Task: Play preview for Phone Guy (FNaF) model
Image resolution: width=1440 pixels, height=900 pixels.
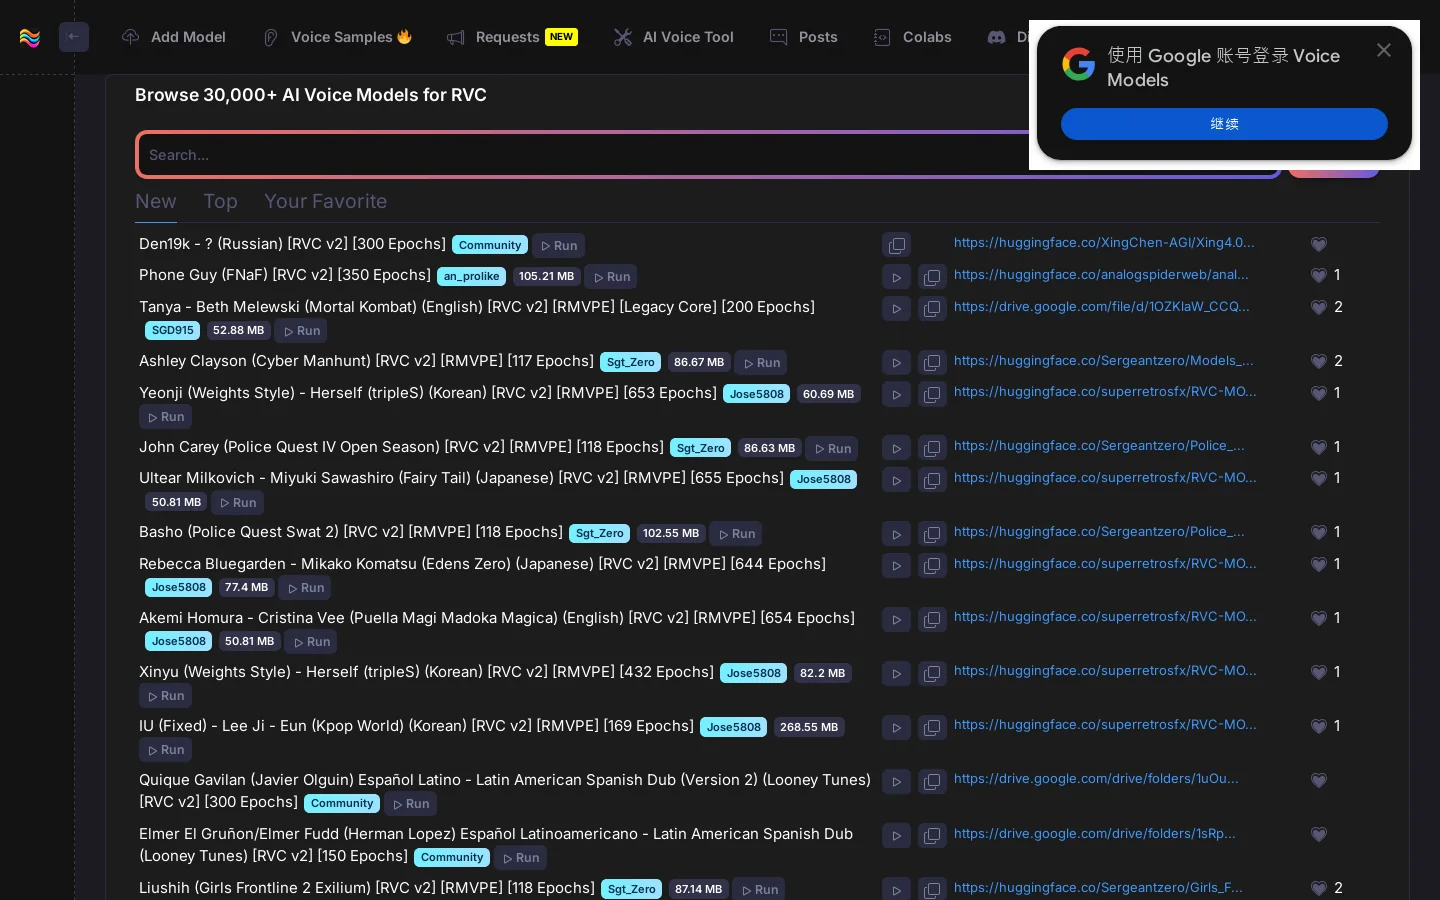Action: pos(896,277)
